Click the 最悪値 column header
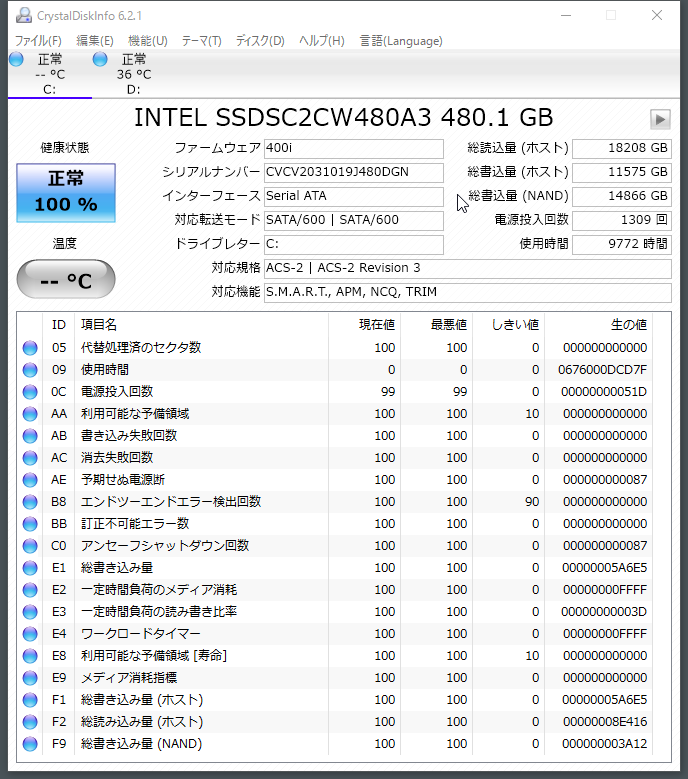The width and height of the screenshot is (688, 779). tap(436, 325)
